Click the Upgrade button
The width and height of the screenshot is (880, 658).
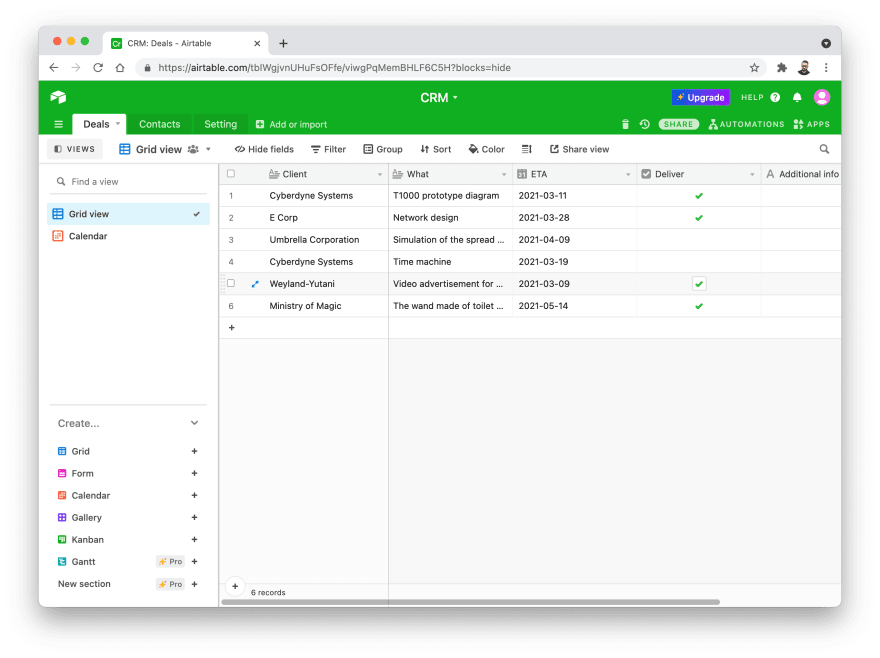700,97
